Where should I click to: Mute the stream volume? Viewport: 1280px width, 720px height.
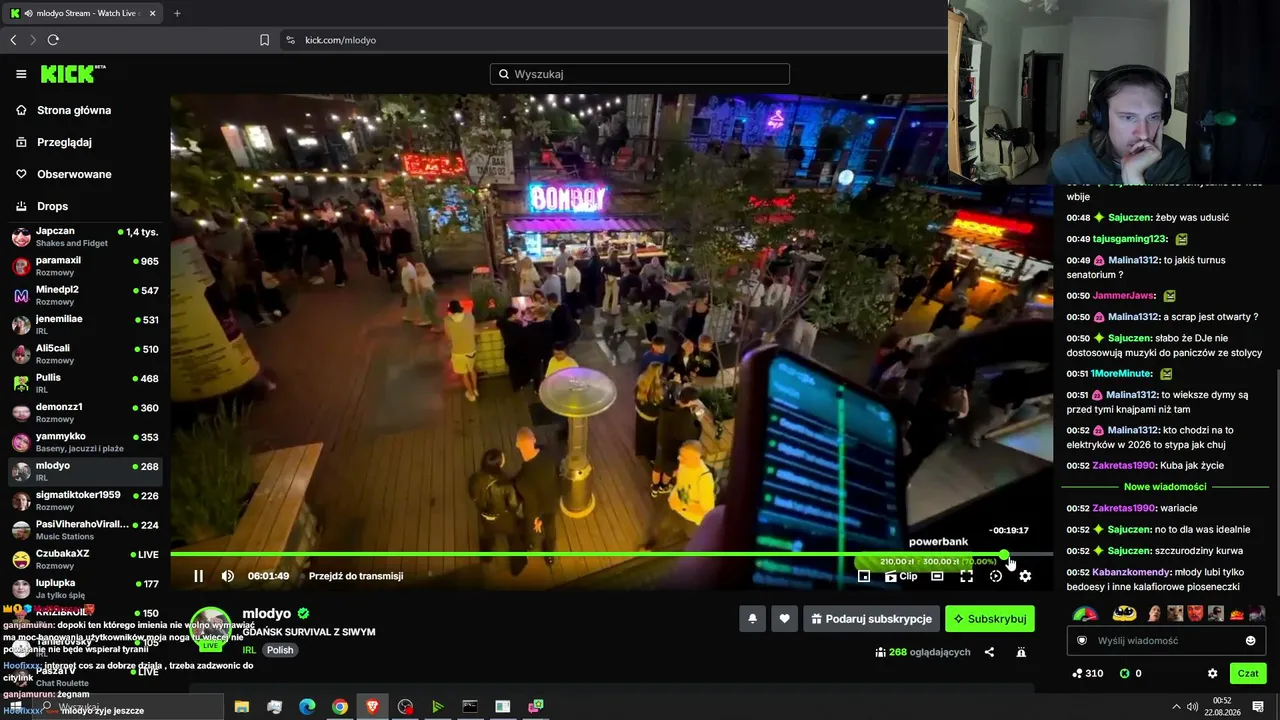point(228,576)
